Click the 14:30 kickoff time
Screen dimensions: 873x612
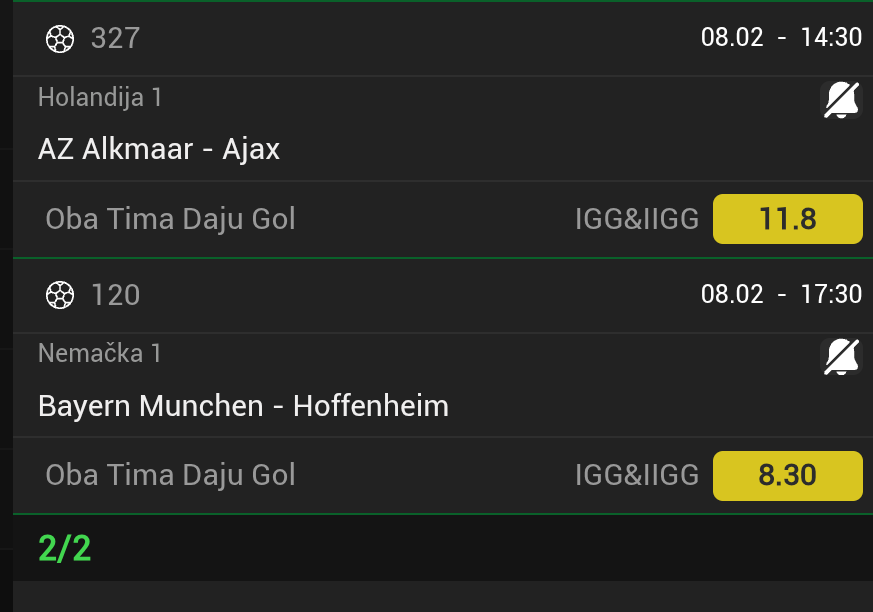point(830,38)
